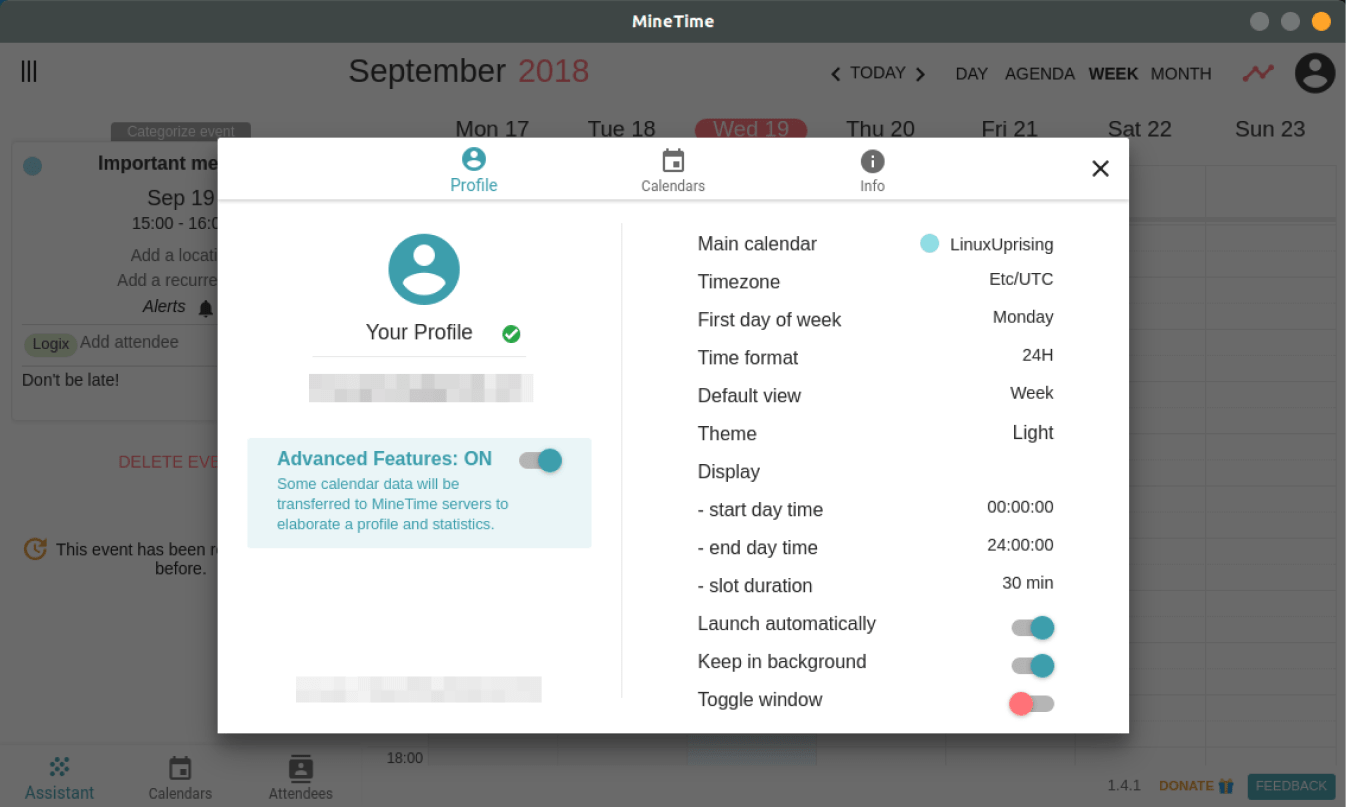Close the settings dialog with X
Viewport: 1346px width, 807px height.
1100,169
